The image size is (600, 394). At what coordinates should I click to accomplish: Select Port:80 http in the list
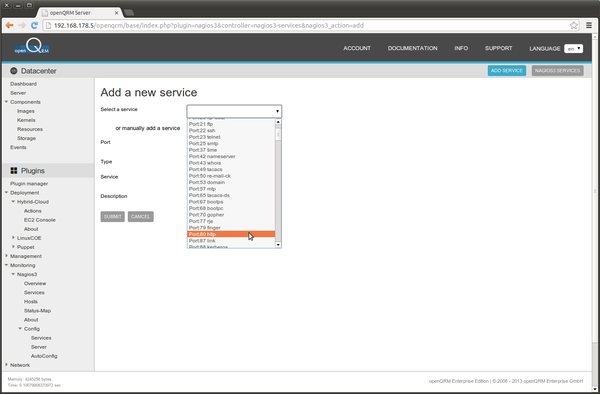click(x=231, y=234)
